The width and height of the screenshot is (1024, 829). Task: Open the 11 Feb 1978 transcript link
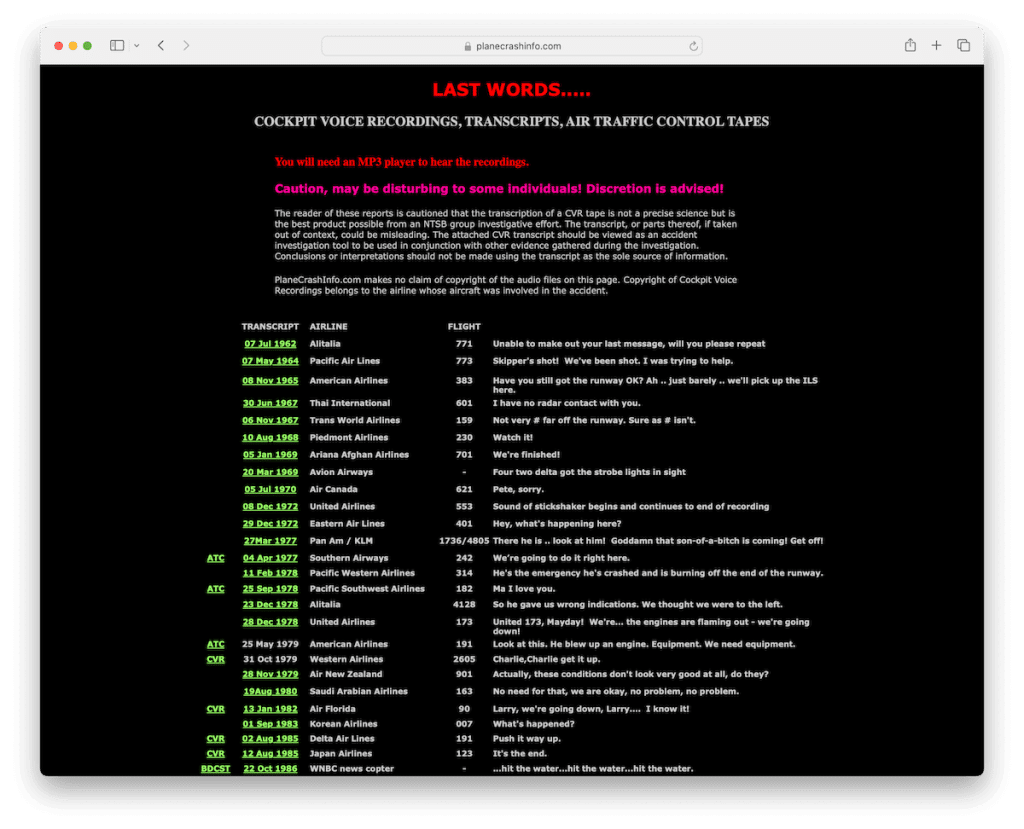(270, 573)
